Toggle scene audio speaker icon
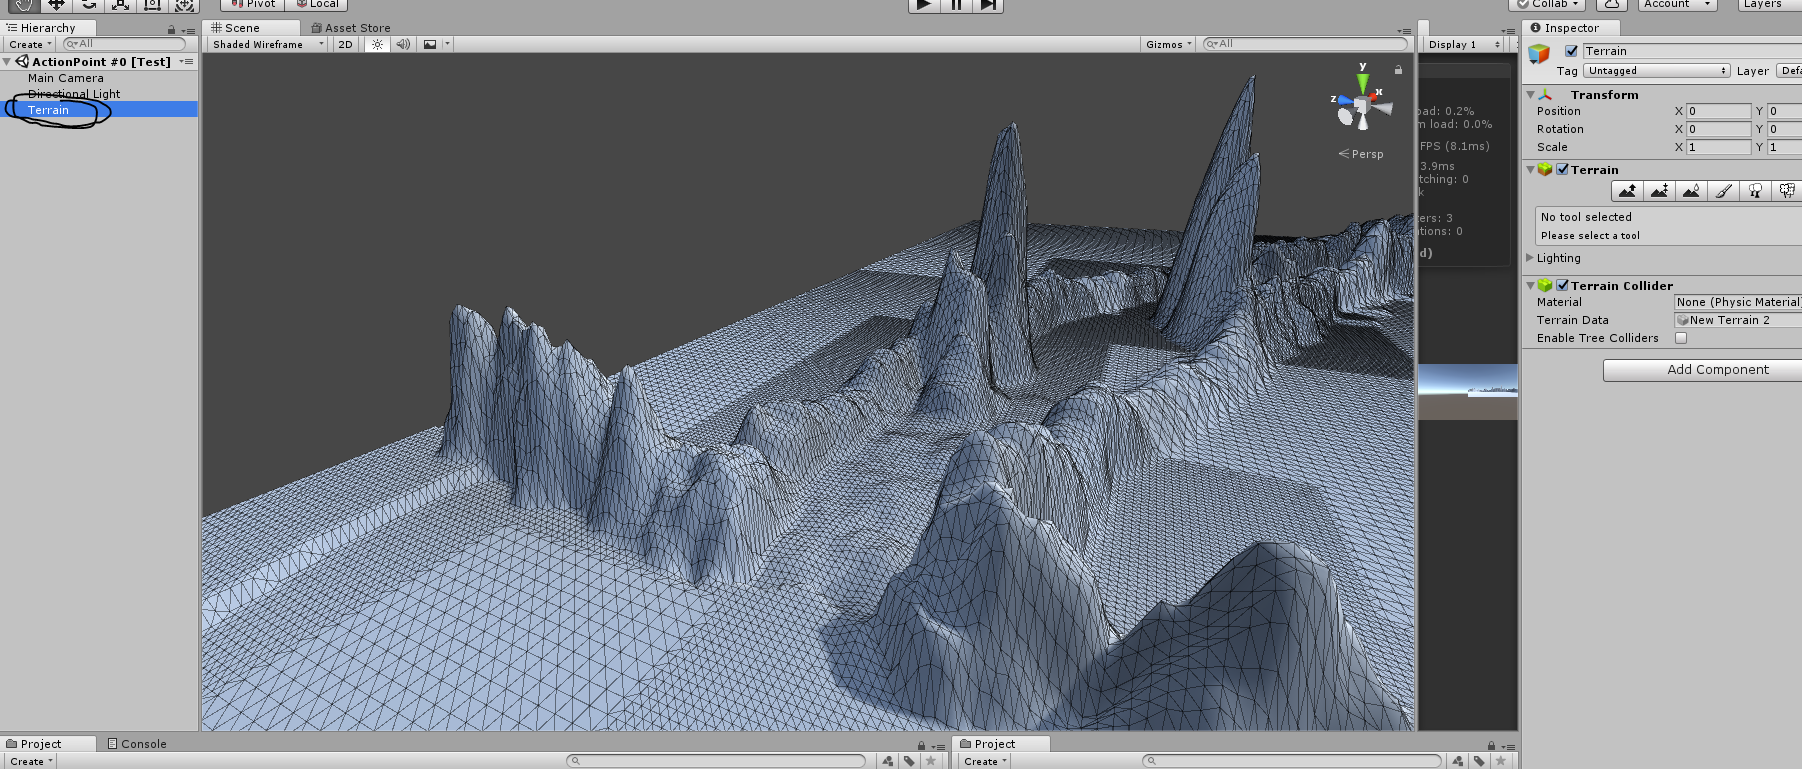 click(x=403, y=44)
